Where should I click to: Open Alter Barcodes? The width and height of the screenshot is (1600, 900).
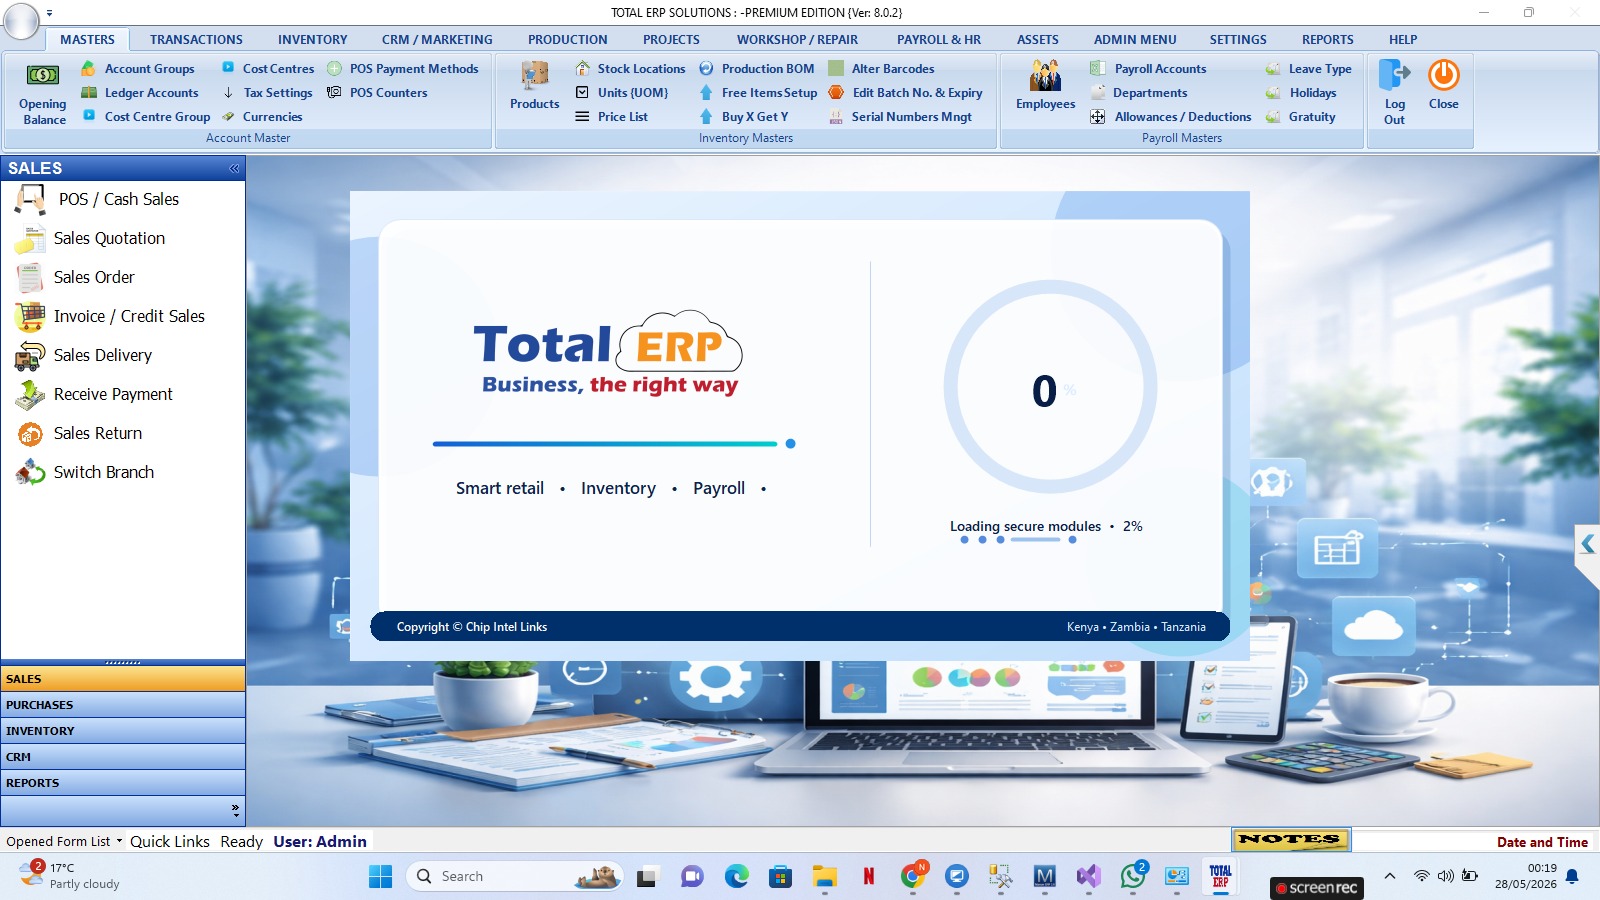[x=882, y=69]
